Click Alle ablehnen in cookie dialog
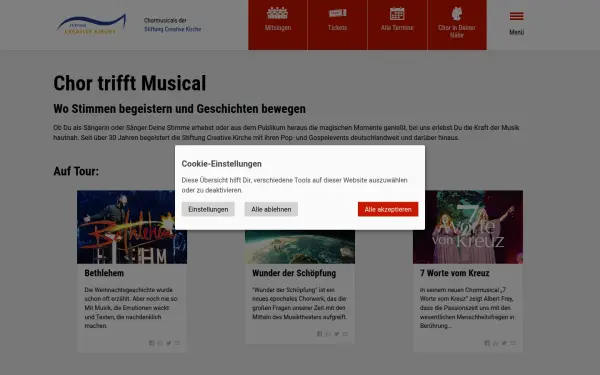Screen dimensions: 600x375 coord(271,209)
